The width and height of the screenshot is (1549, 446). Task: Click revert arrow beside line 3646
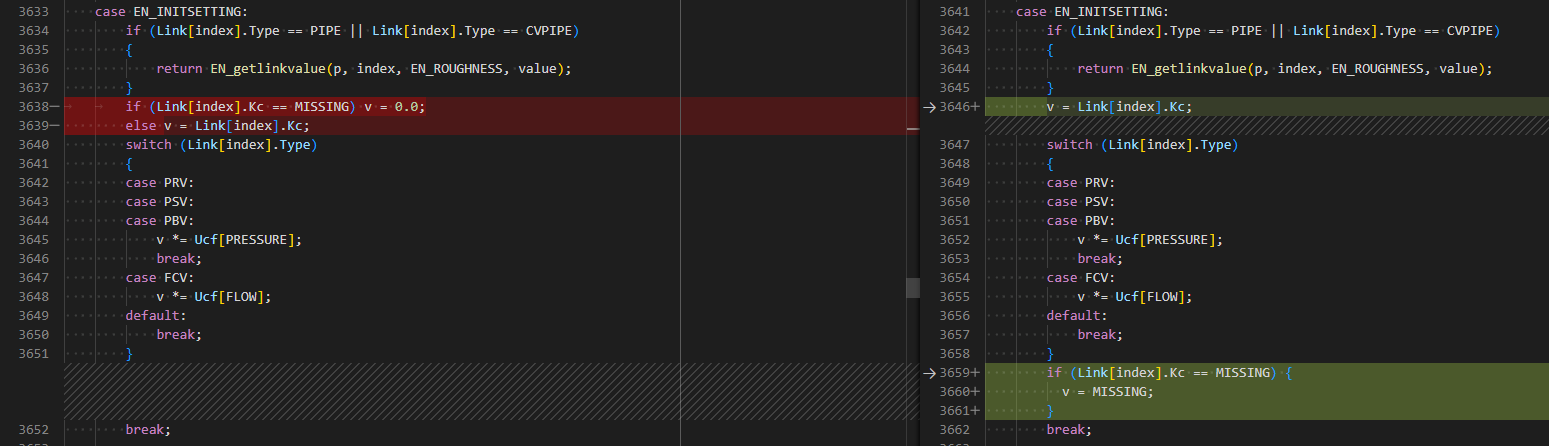tap(929, 107)
